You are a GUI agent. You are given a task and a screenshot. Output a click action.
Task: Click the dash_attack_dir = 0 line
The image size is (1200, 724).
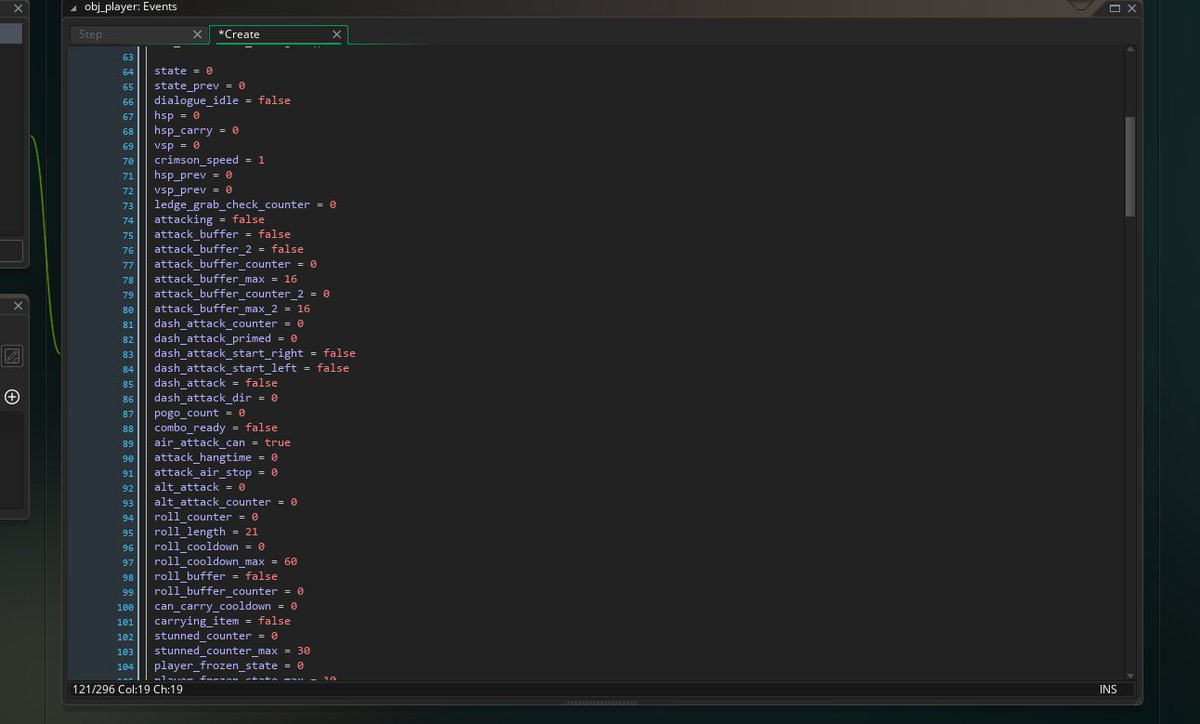(x=216, y=398)
